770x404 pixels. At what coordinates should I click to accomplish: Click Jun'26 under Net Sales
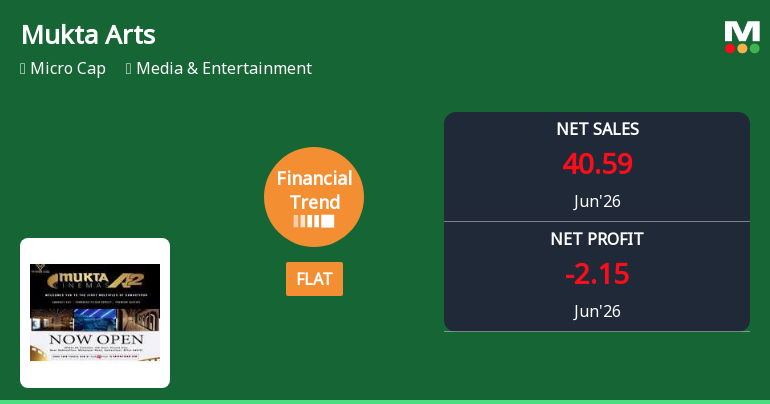tap(597, 201)
